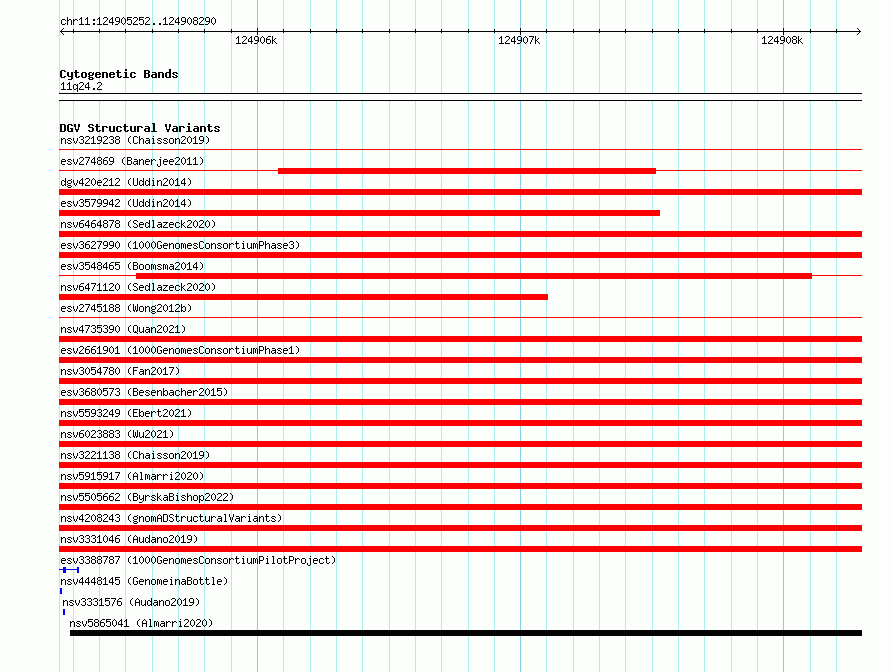Click nsv5505662 (ByrskaBishop2022) label

pos(147,497)
